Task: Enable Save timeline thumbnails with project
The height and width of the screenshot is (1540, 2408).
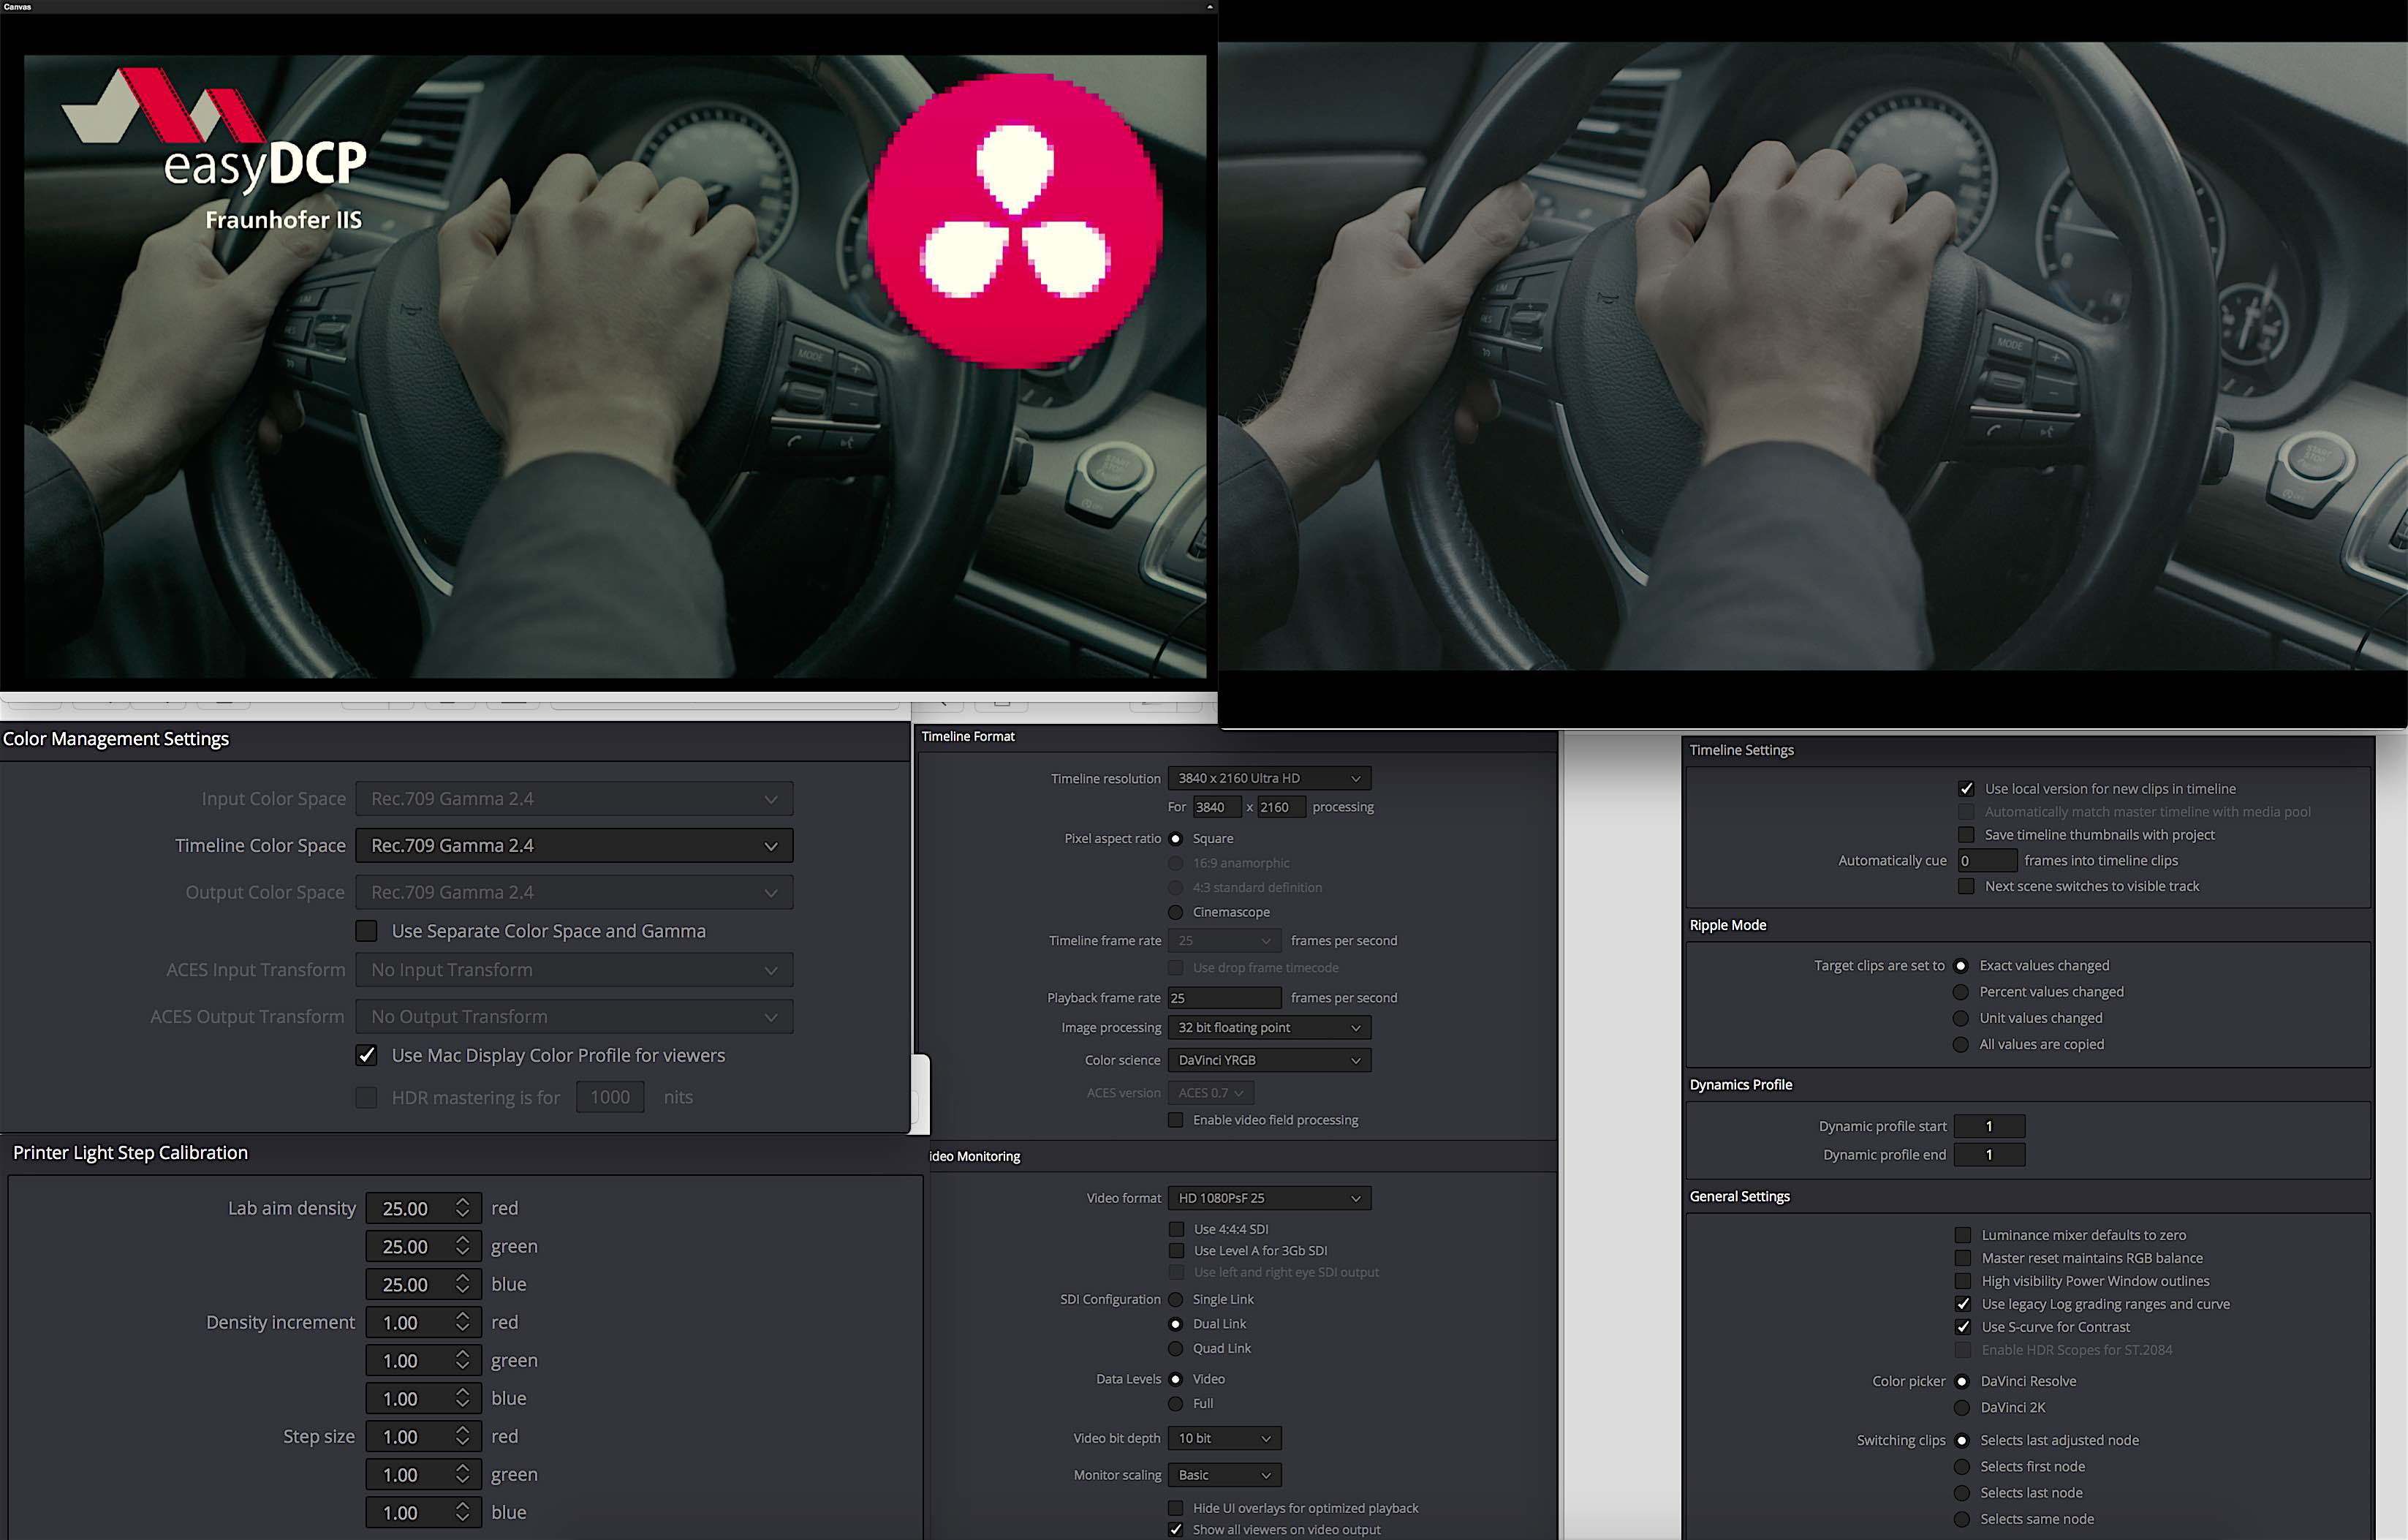Action: pyautogui.click(x=1966, y=835)
